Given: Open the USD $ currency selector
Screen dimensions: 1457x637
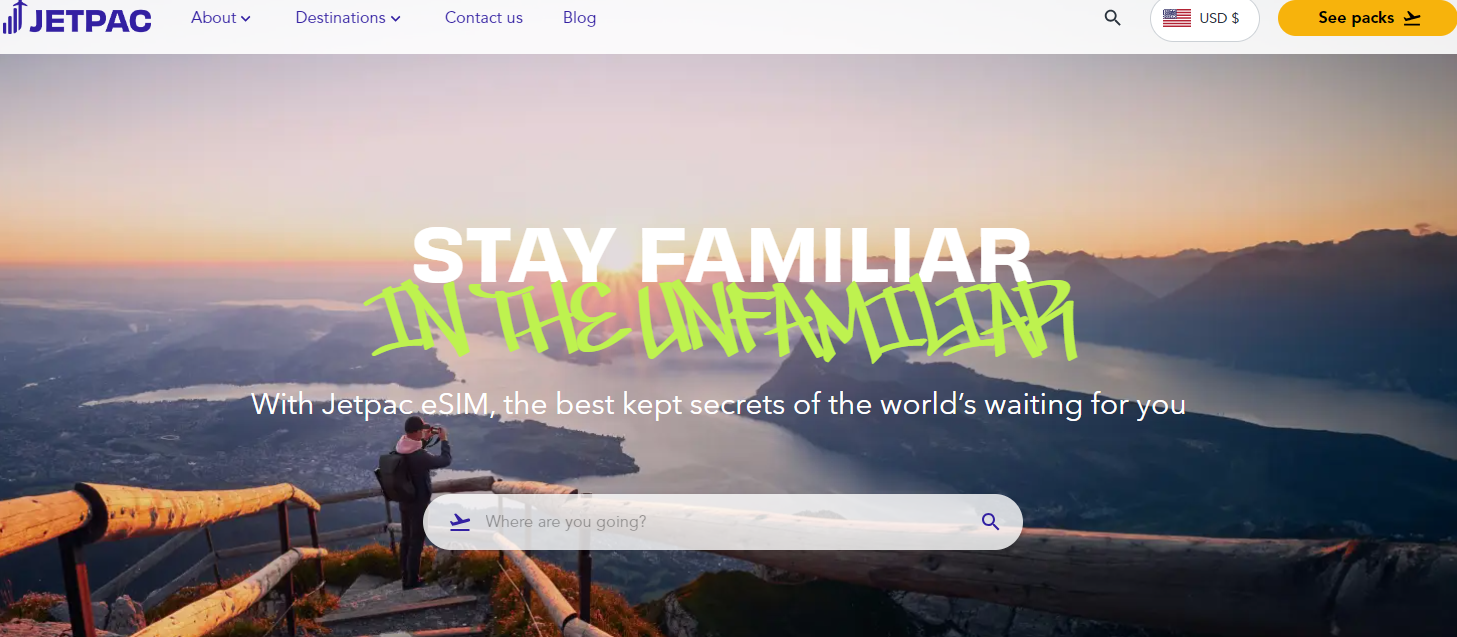Looking at the screenshot, I should pos(1204,18).
